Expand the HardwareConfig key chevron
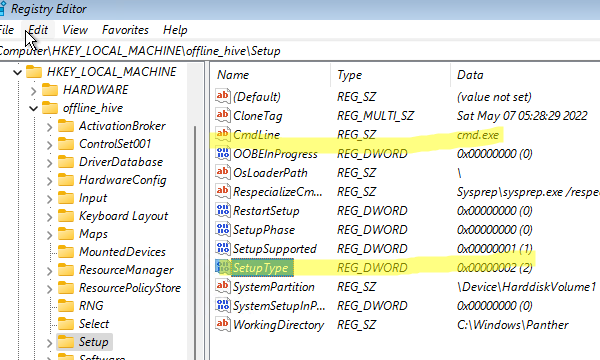Screen dimensions: 600x360 (x=49, y=181)
